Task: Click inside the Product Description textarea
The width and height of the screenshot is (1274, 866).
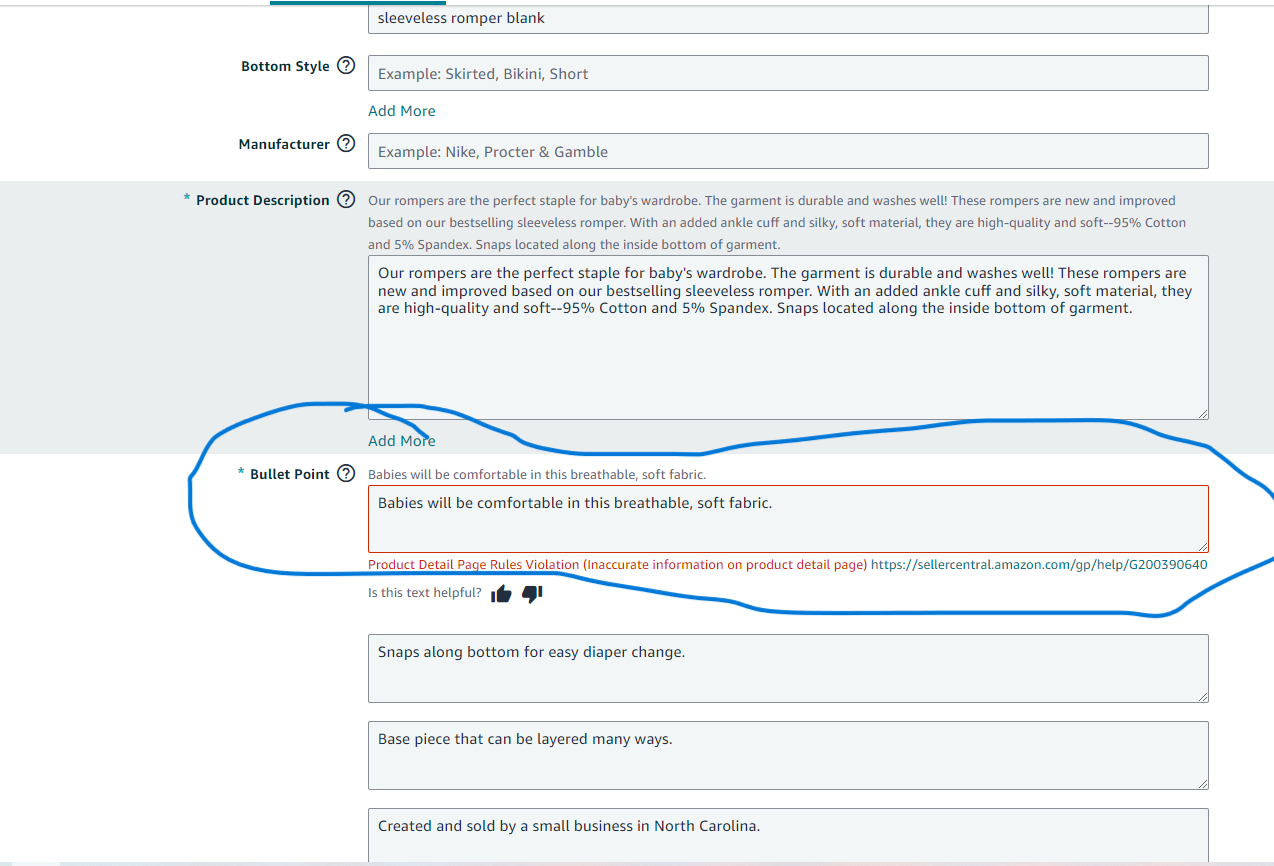Action: pos(788,337)
